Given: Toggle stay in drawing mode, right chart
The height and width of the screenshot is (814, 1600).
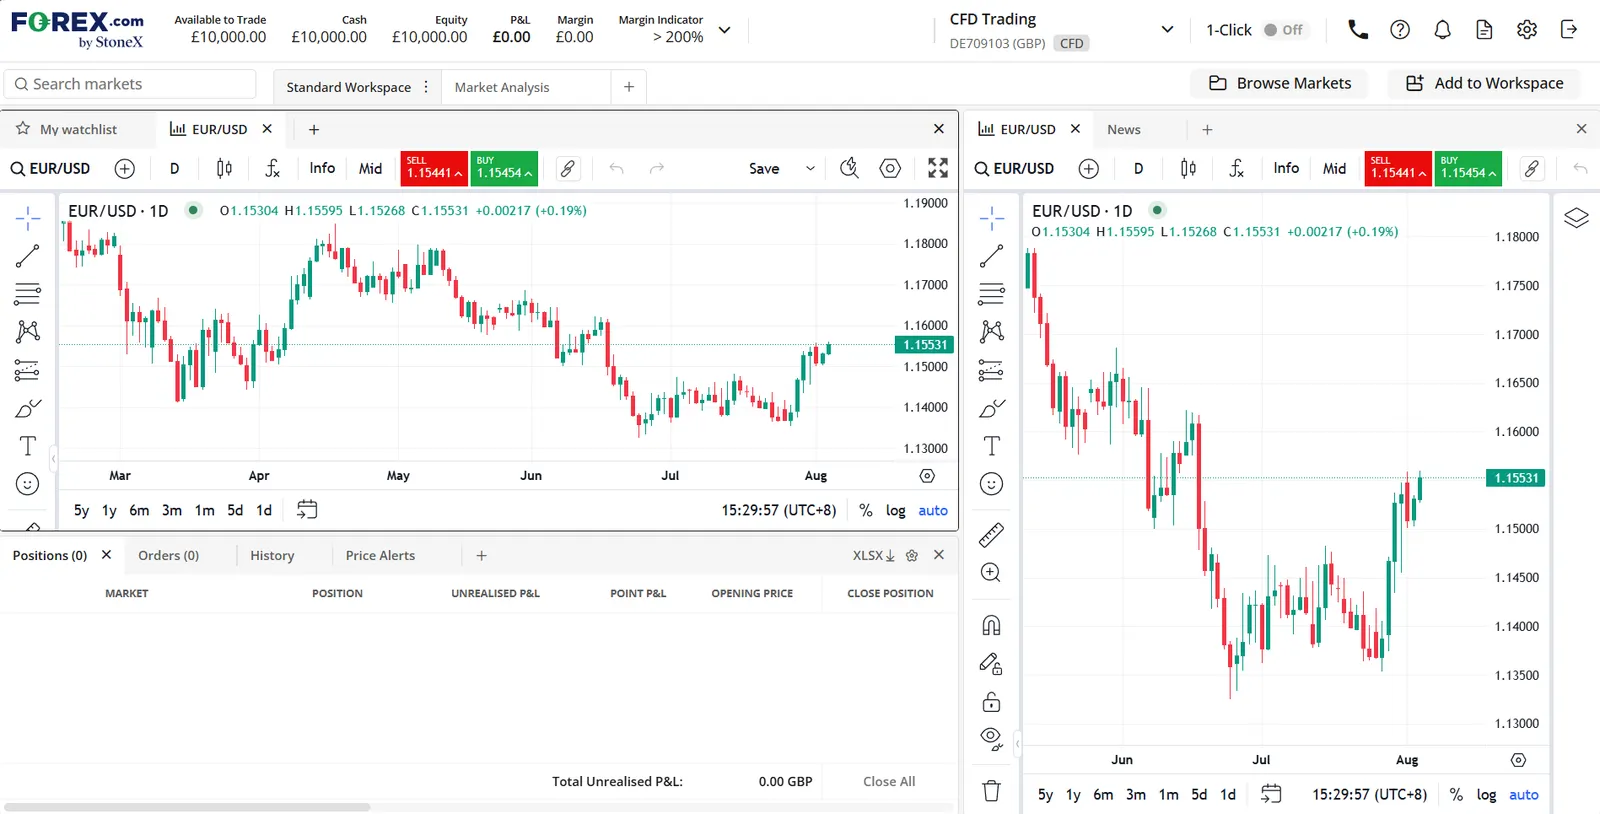Looking at the screenshot, I should [991, 663].
